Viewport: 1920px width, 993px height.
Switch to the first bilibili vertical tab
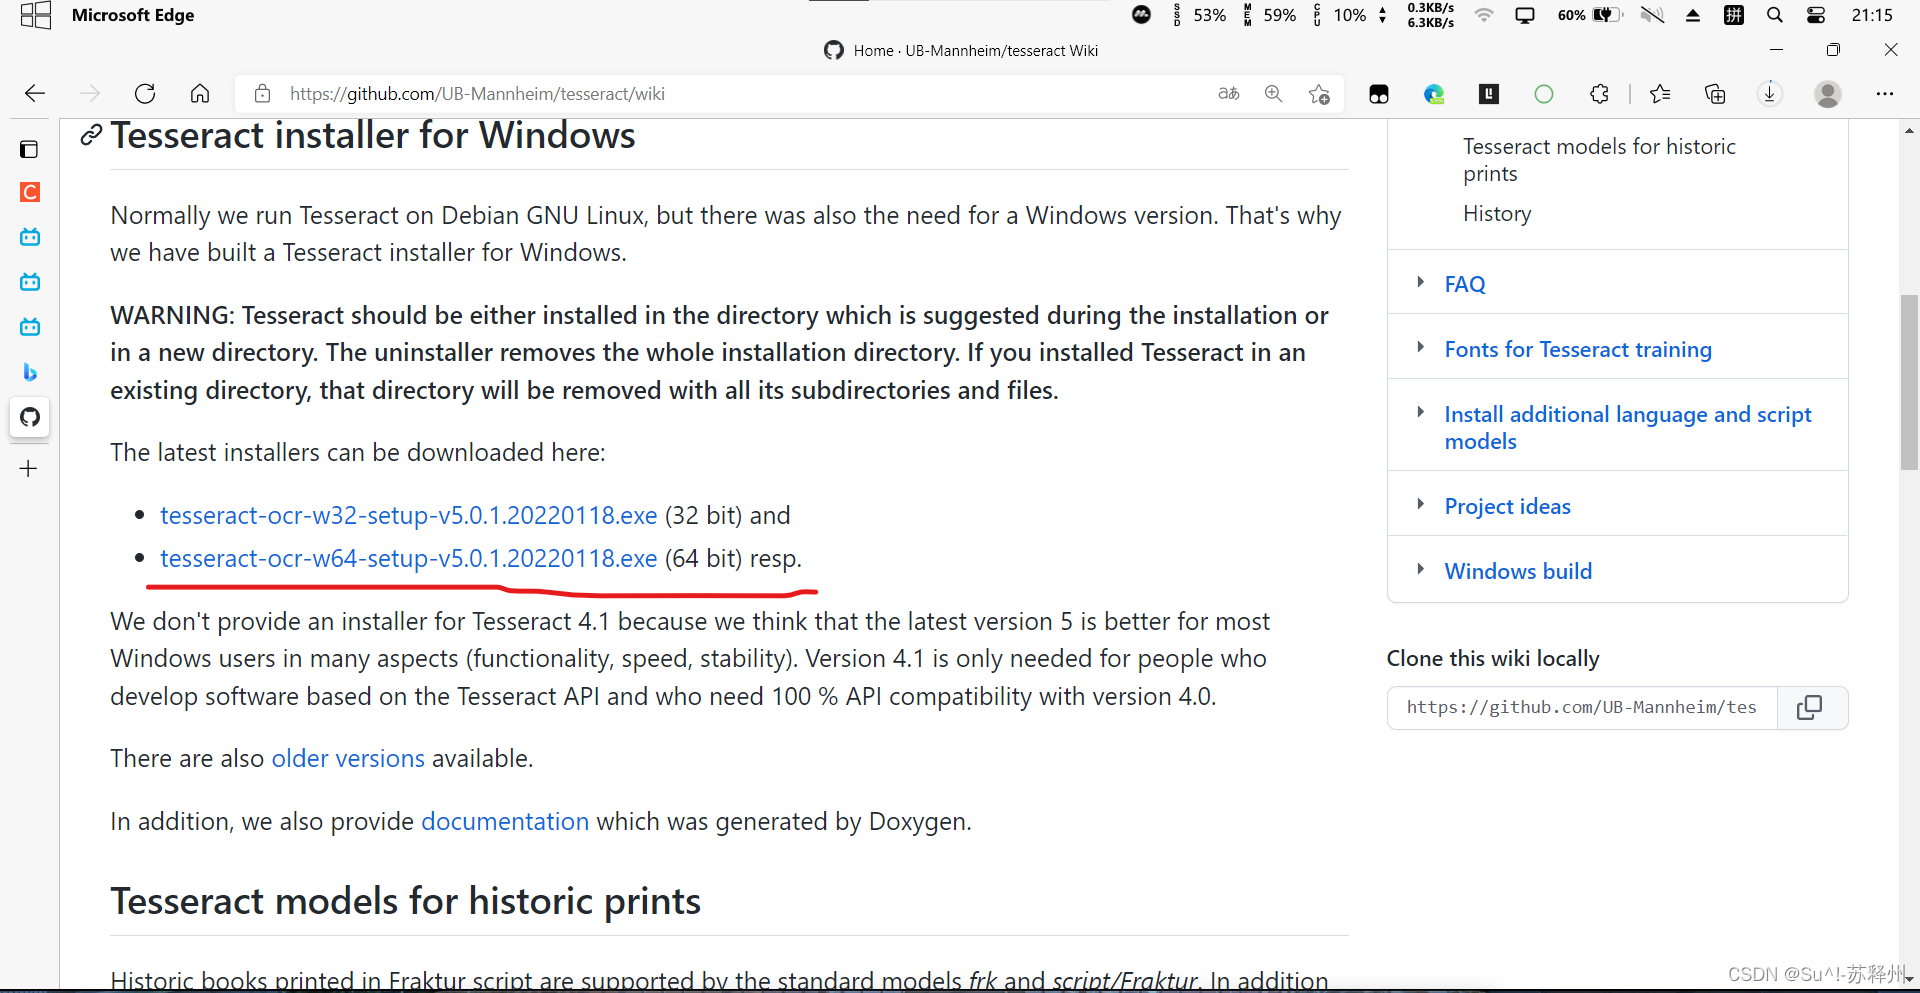pyautogui.click(x=30, y=237)
